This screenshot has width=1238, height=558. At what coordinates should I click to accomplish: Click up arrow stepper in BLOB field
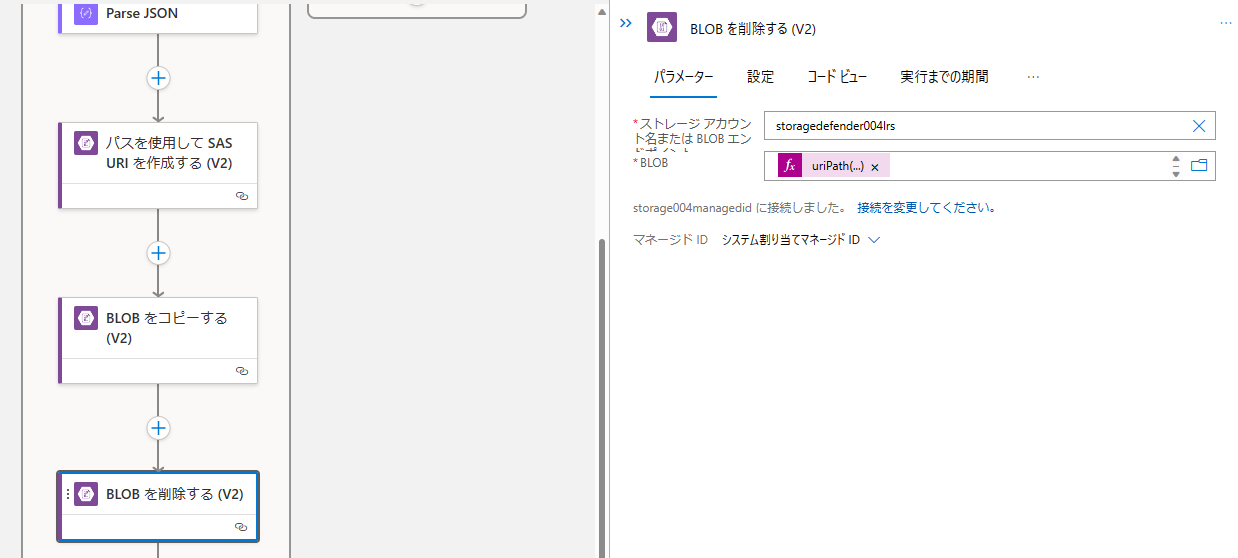coord(1176,160)
